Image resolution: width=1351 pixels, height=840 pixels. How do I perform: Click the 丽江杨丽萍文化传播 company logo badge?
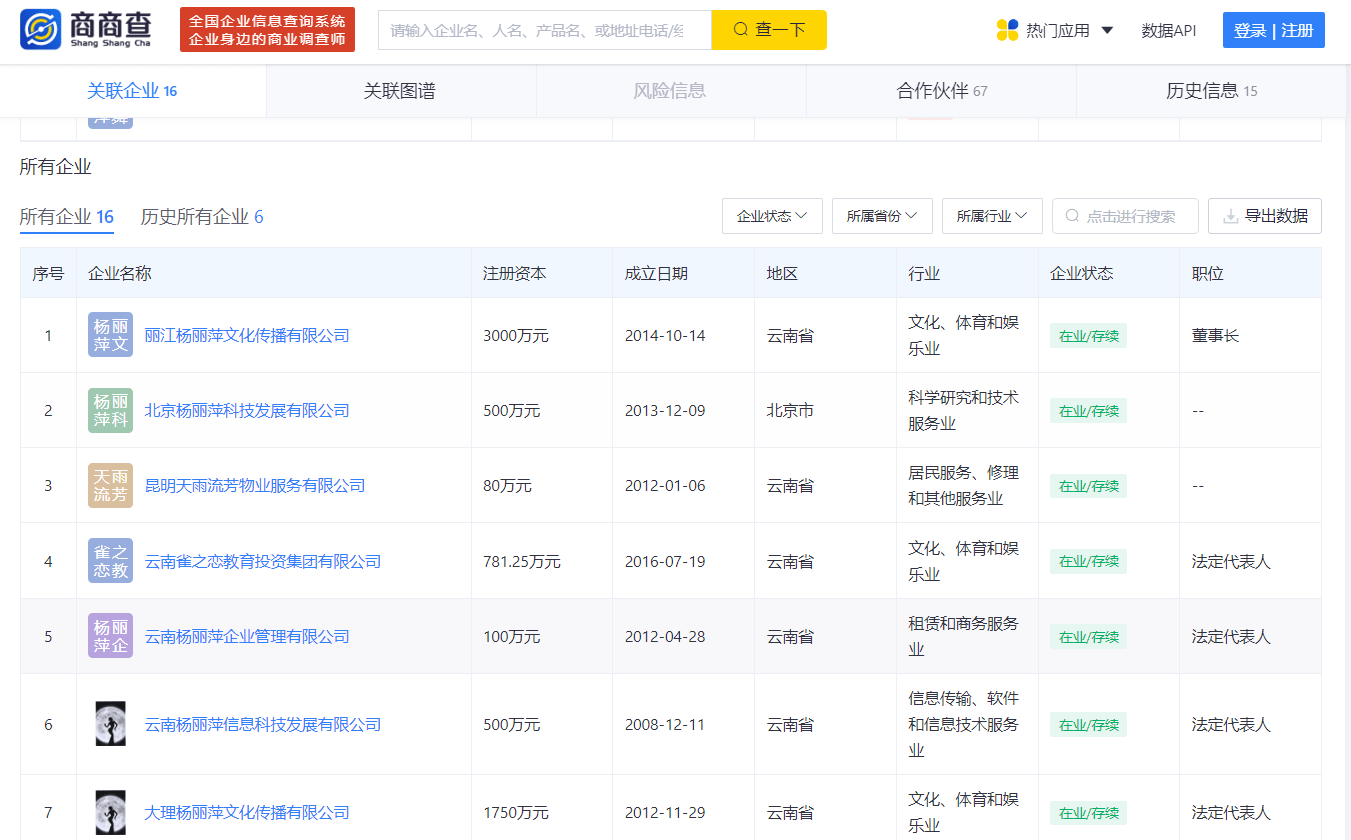click(110, 335)
